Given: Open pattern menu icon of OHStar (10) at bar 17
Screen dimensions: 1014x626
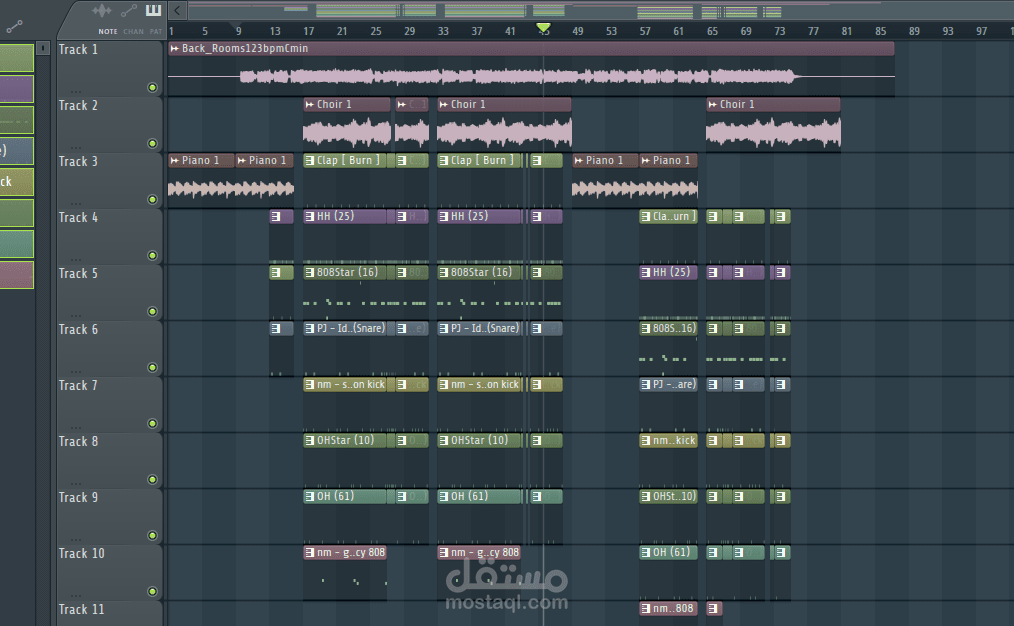Looking at the screenshot, I should tap(310, 440).
